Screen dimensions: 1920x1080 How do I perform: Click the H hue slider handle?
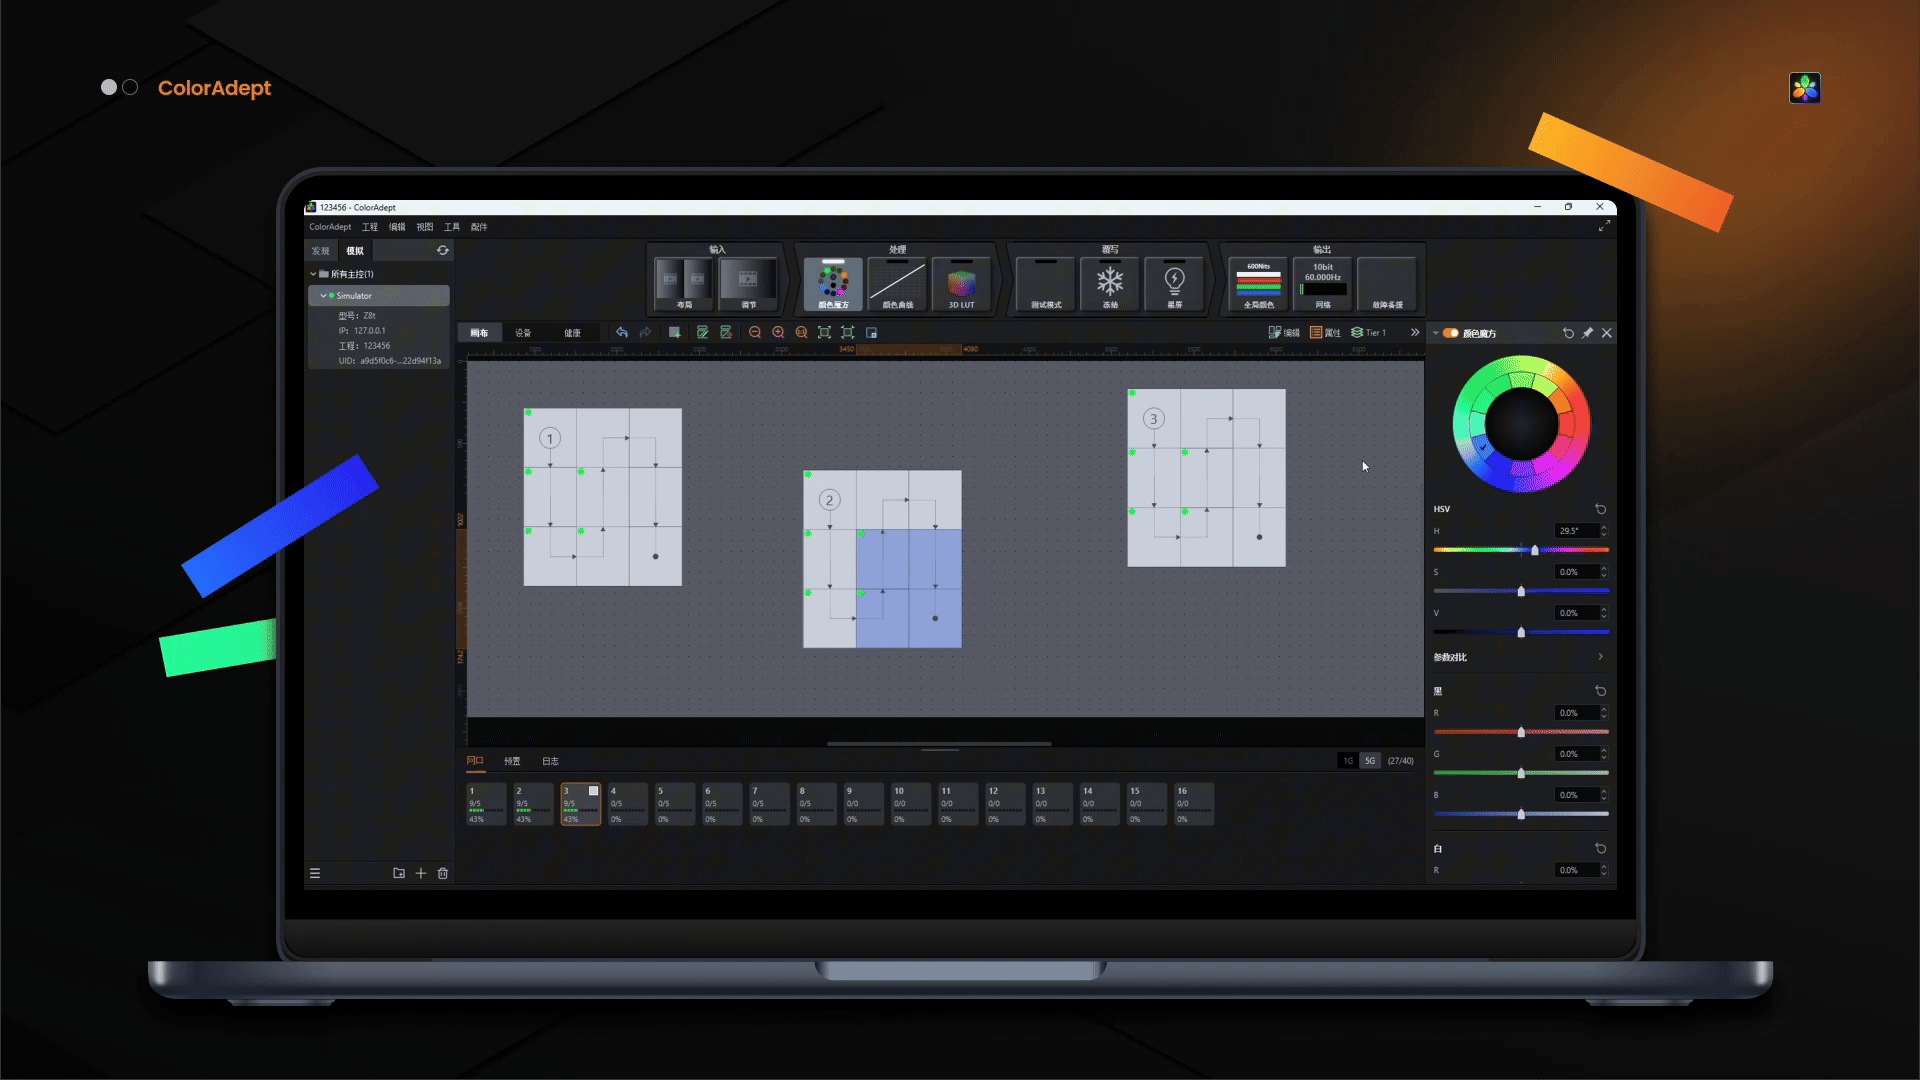pos(1534,550)
